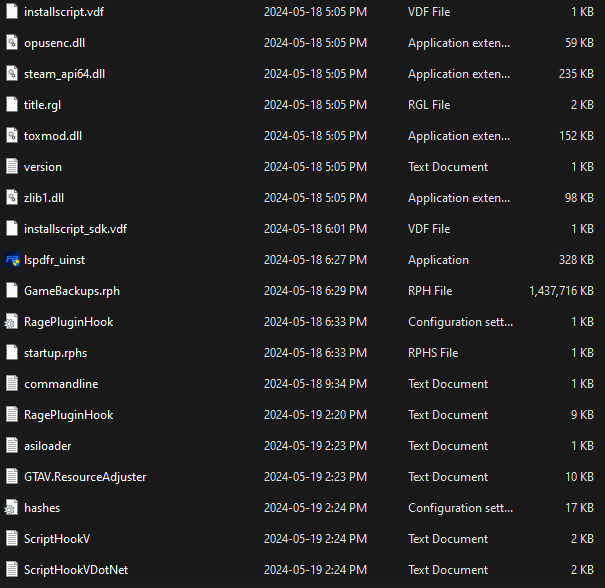
Task: Click the Application type for lspdfr_uinst
Action: [x=438, y=260]
